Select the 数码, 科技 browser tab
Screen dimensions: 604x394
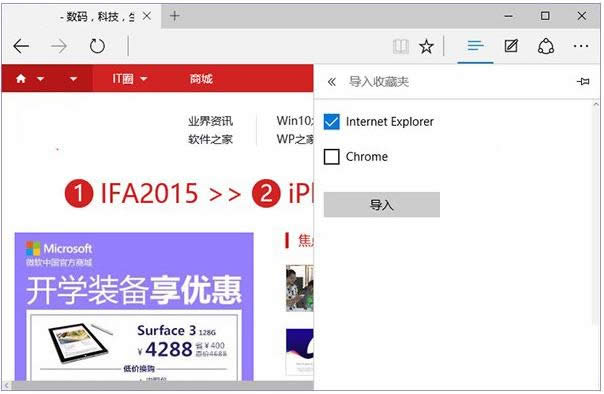(81, 16)
